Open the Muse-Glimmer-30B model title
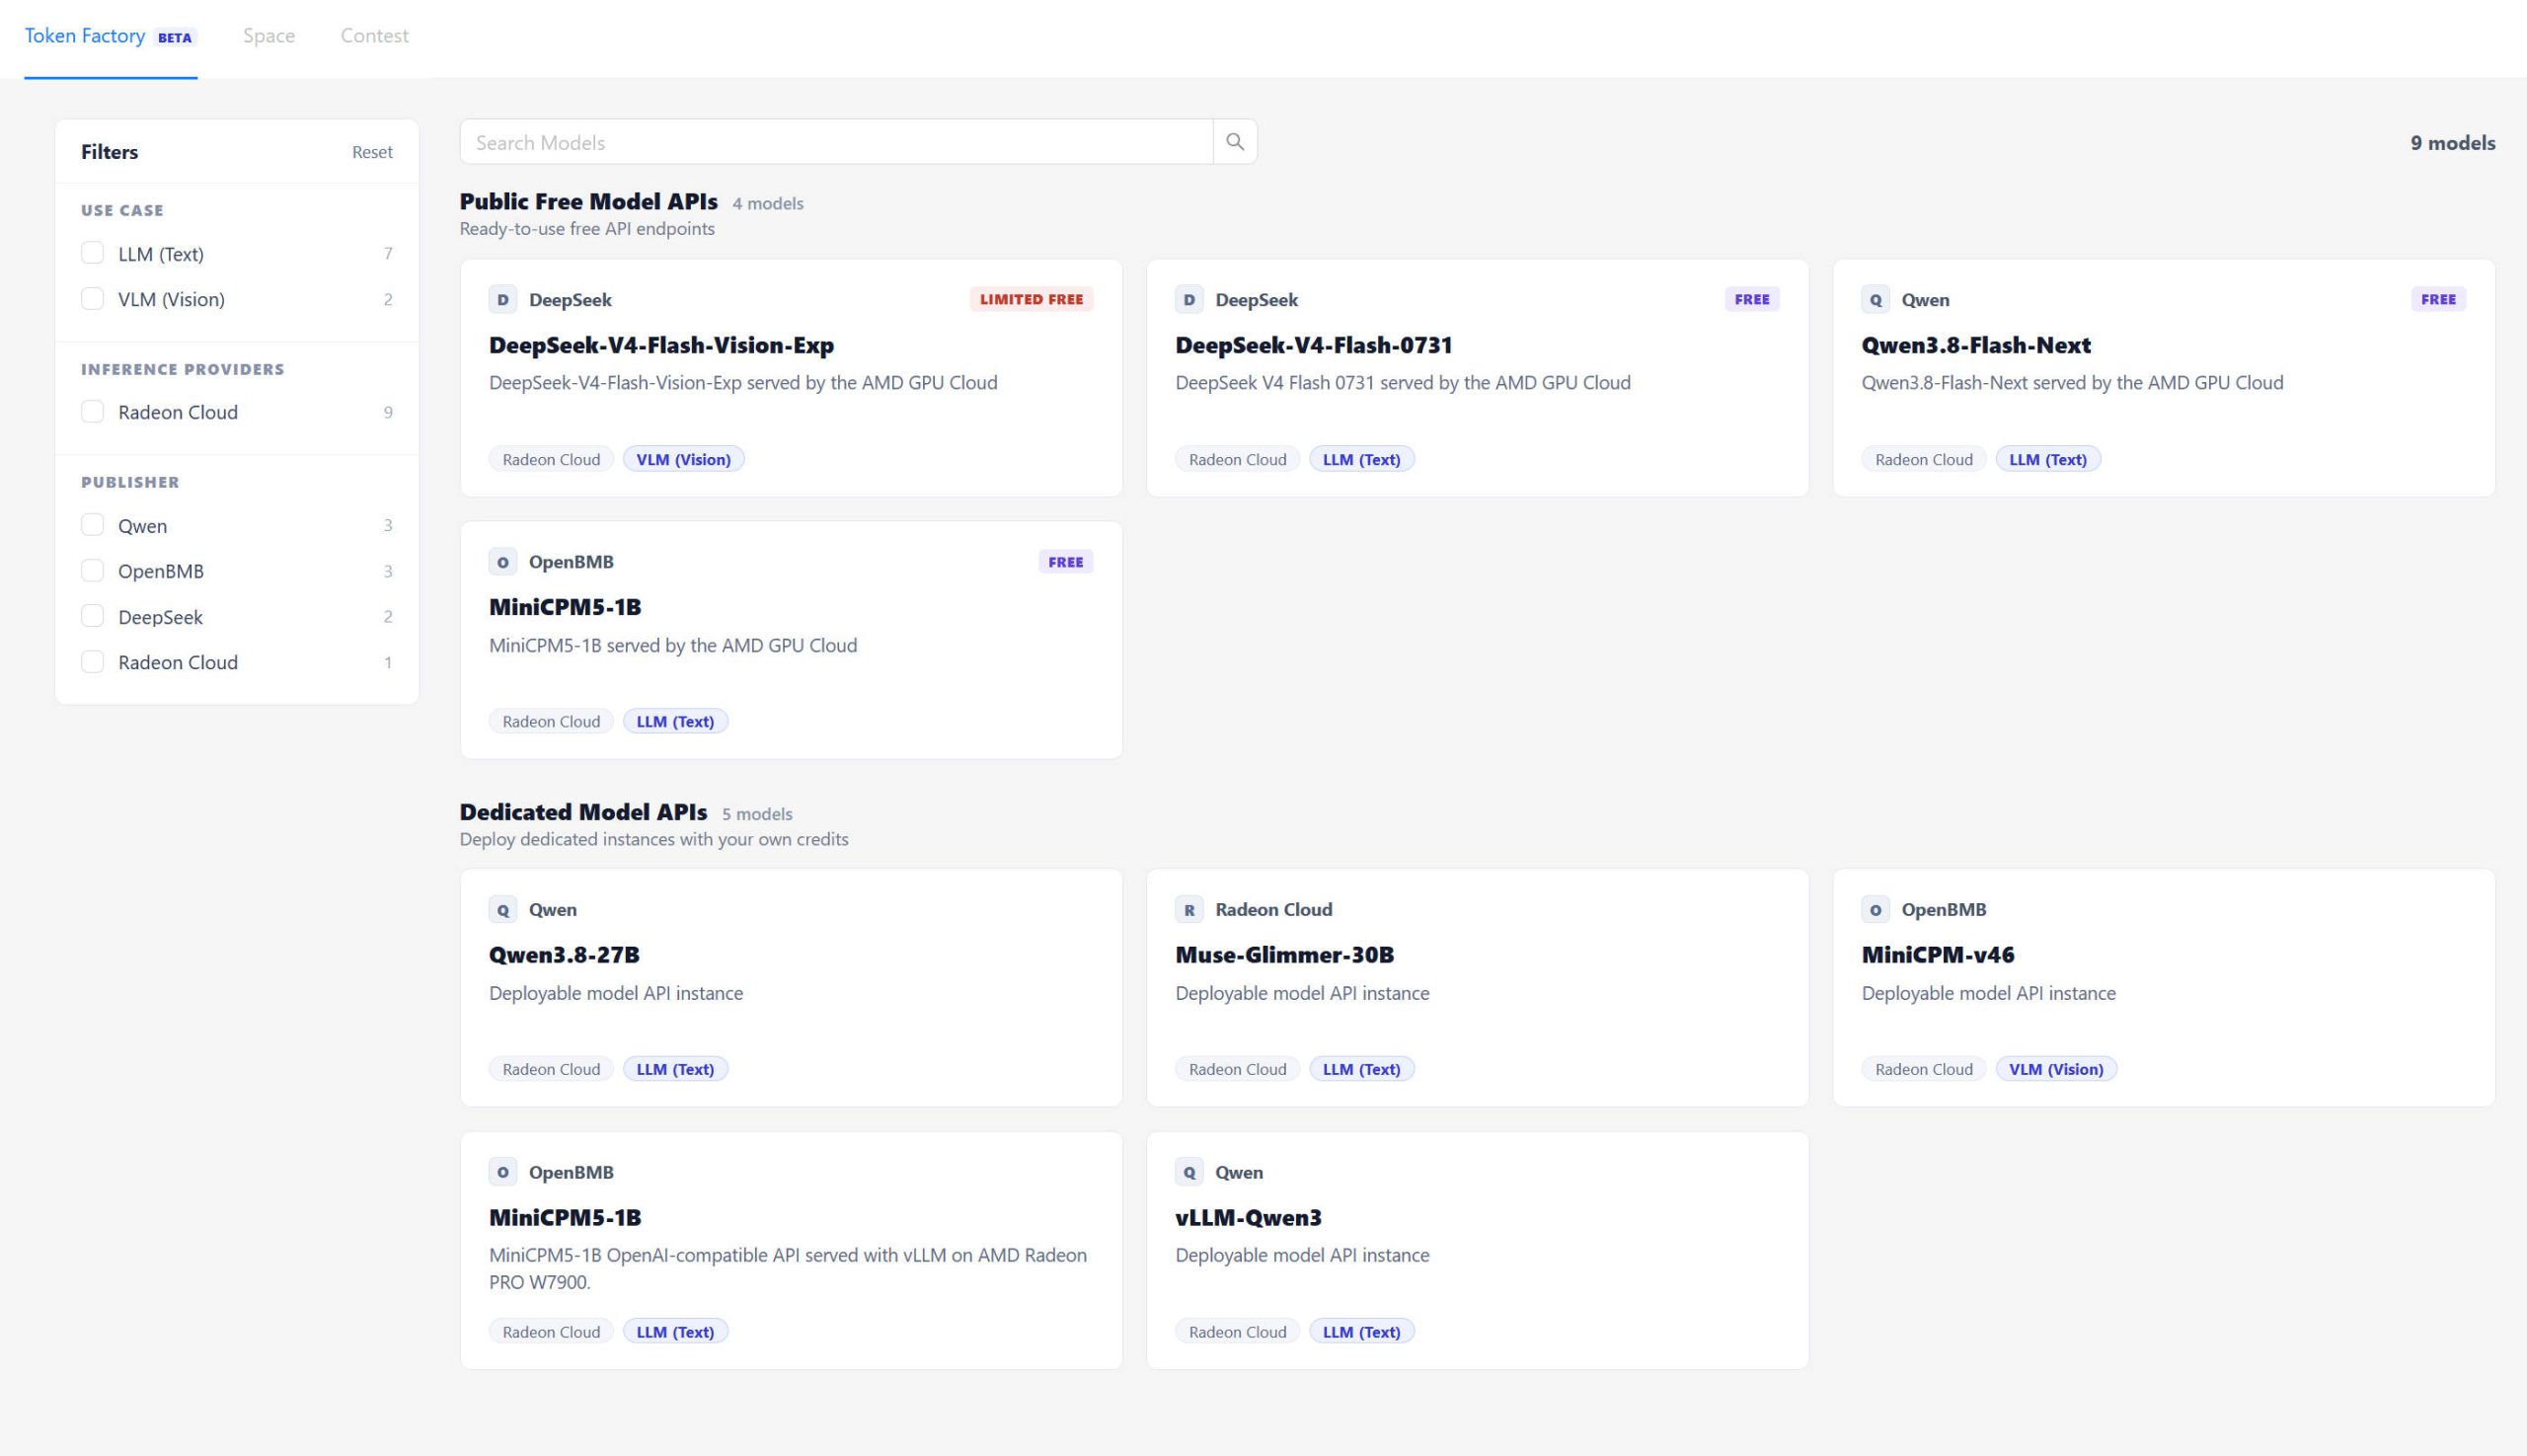The height and width of the screenshot is (1456, 2527). coord(1284,955)
